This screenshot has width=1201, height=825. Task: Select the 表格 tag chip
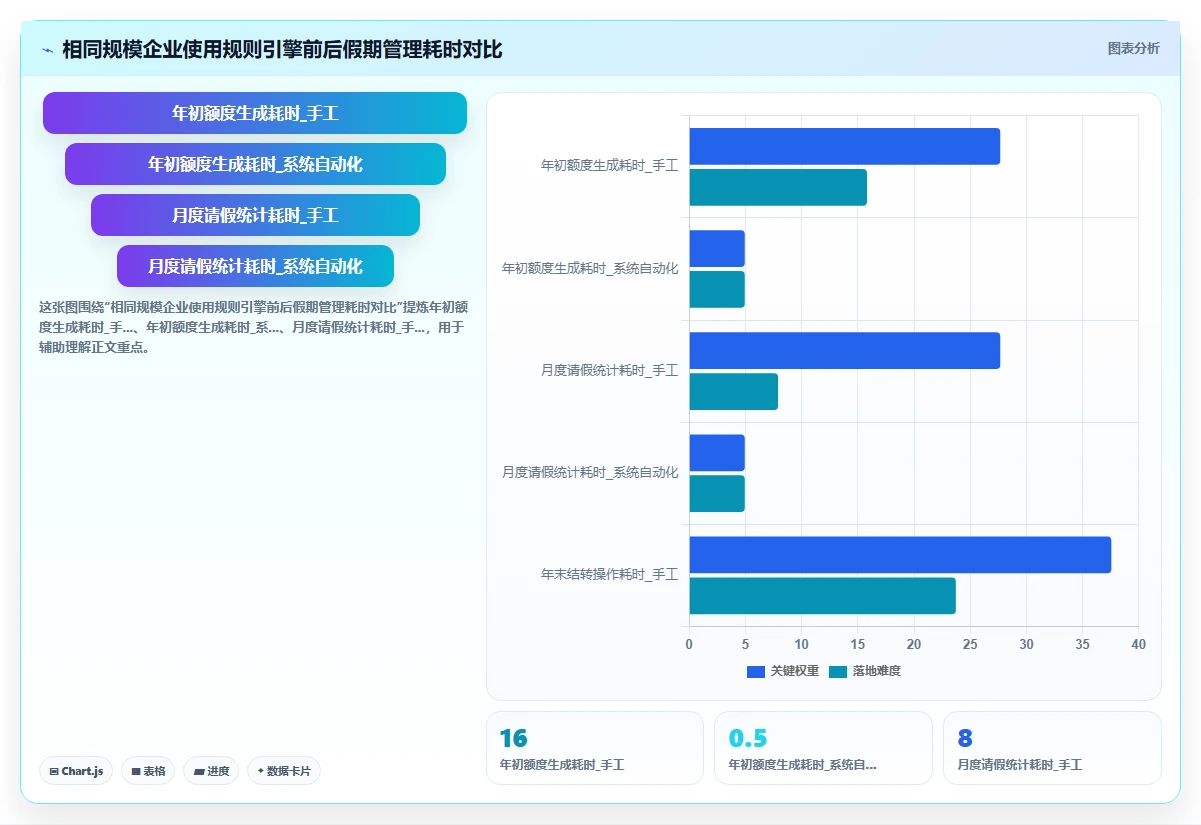[x=148, y=771]
